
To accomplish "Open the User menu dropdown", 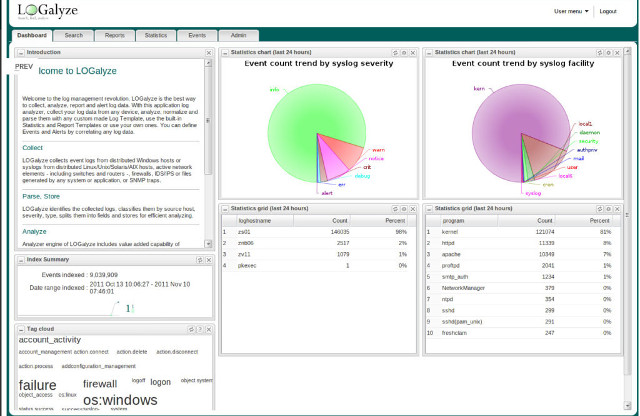I will click(570, 11).
